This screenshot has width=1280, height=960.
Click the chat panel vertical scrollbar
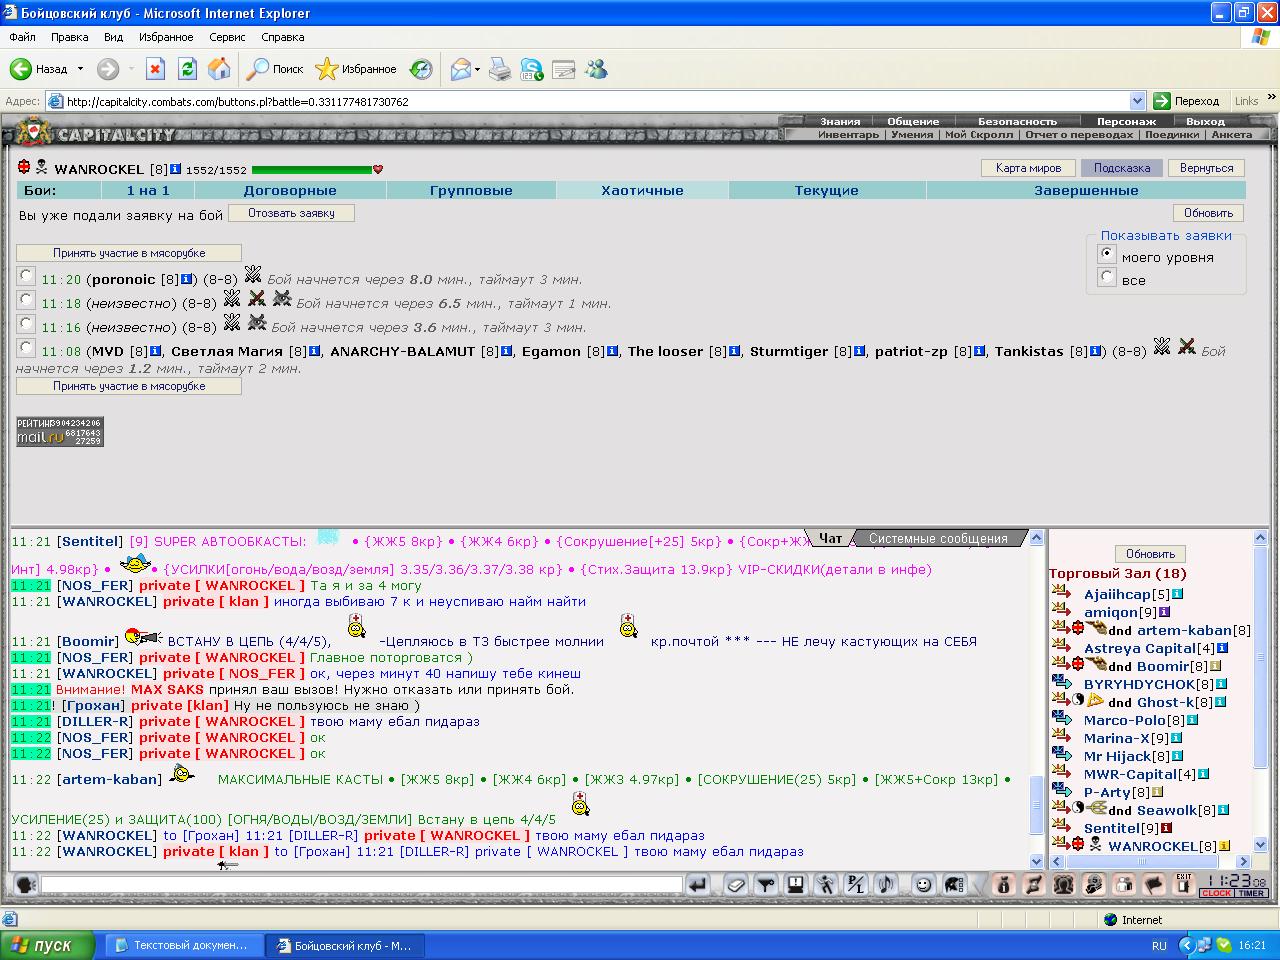(x=1036, y=698)
